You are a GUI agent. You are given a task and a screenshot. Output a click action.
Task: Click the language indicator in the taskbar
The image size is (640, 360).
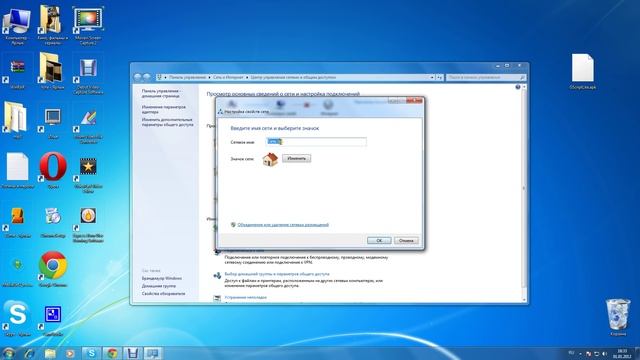571,353
